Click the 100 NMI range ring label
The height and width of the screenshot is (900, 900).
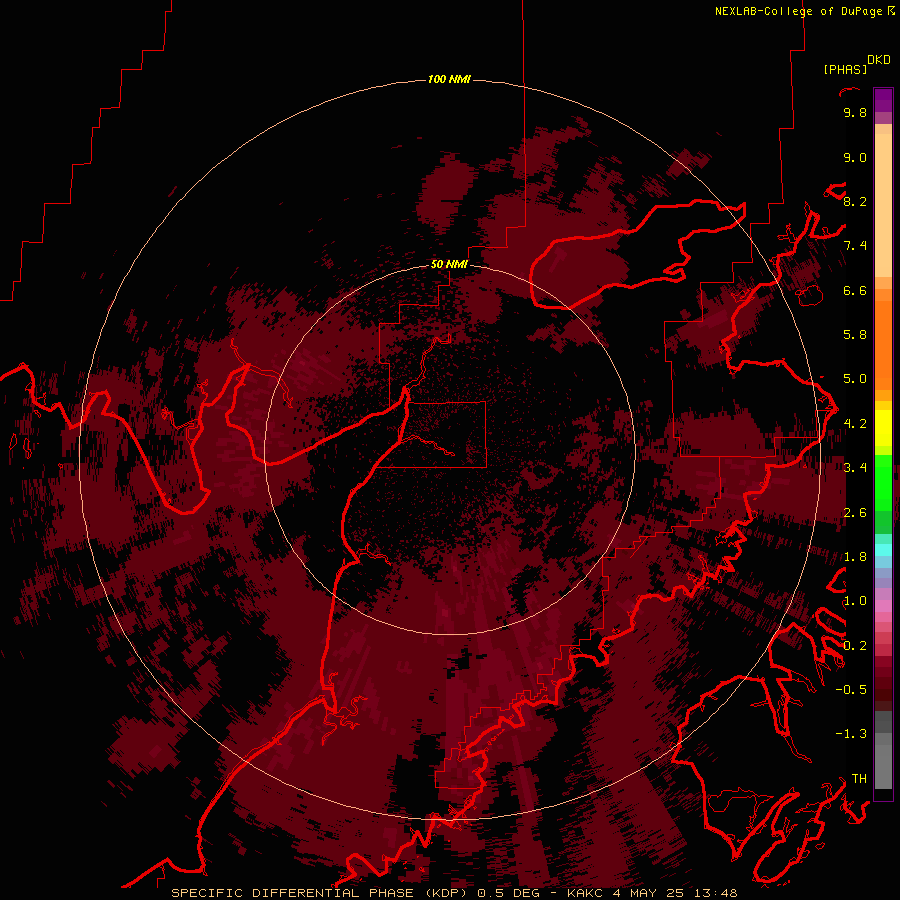click(449, 79)
